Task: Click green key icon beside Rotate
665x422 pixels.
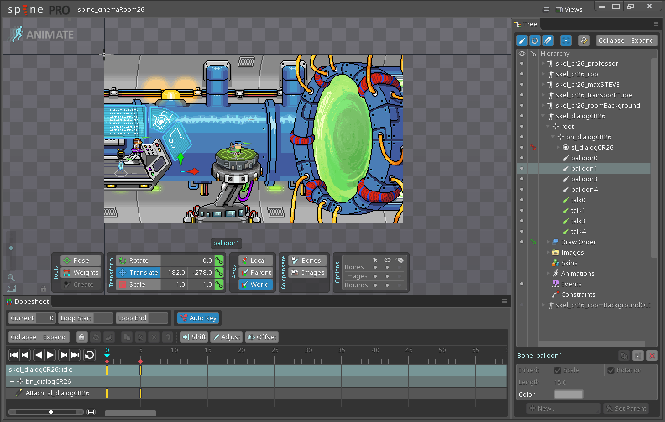Action: click(219, 260)
